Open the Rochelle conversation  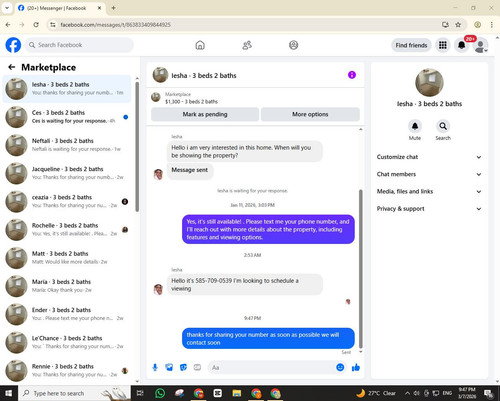pos(67,229)
